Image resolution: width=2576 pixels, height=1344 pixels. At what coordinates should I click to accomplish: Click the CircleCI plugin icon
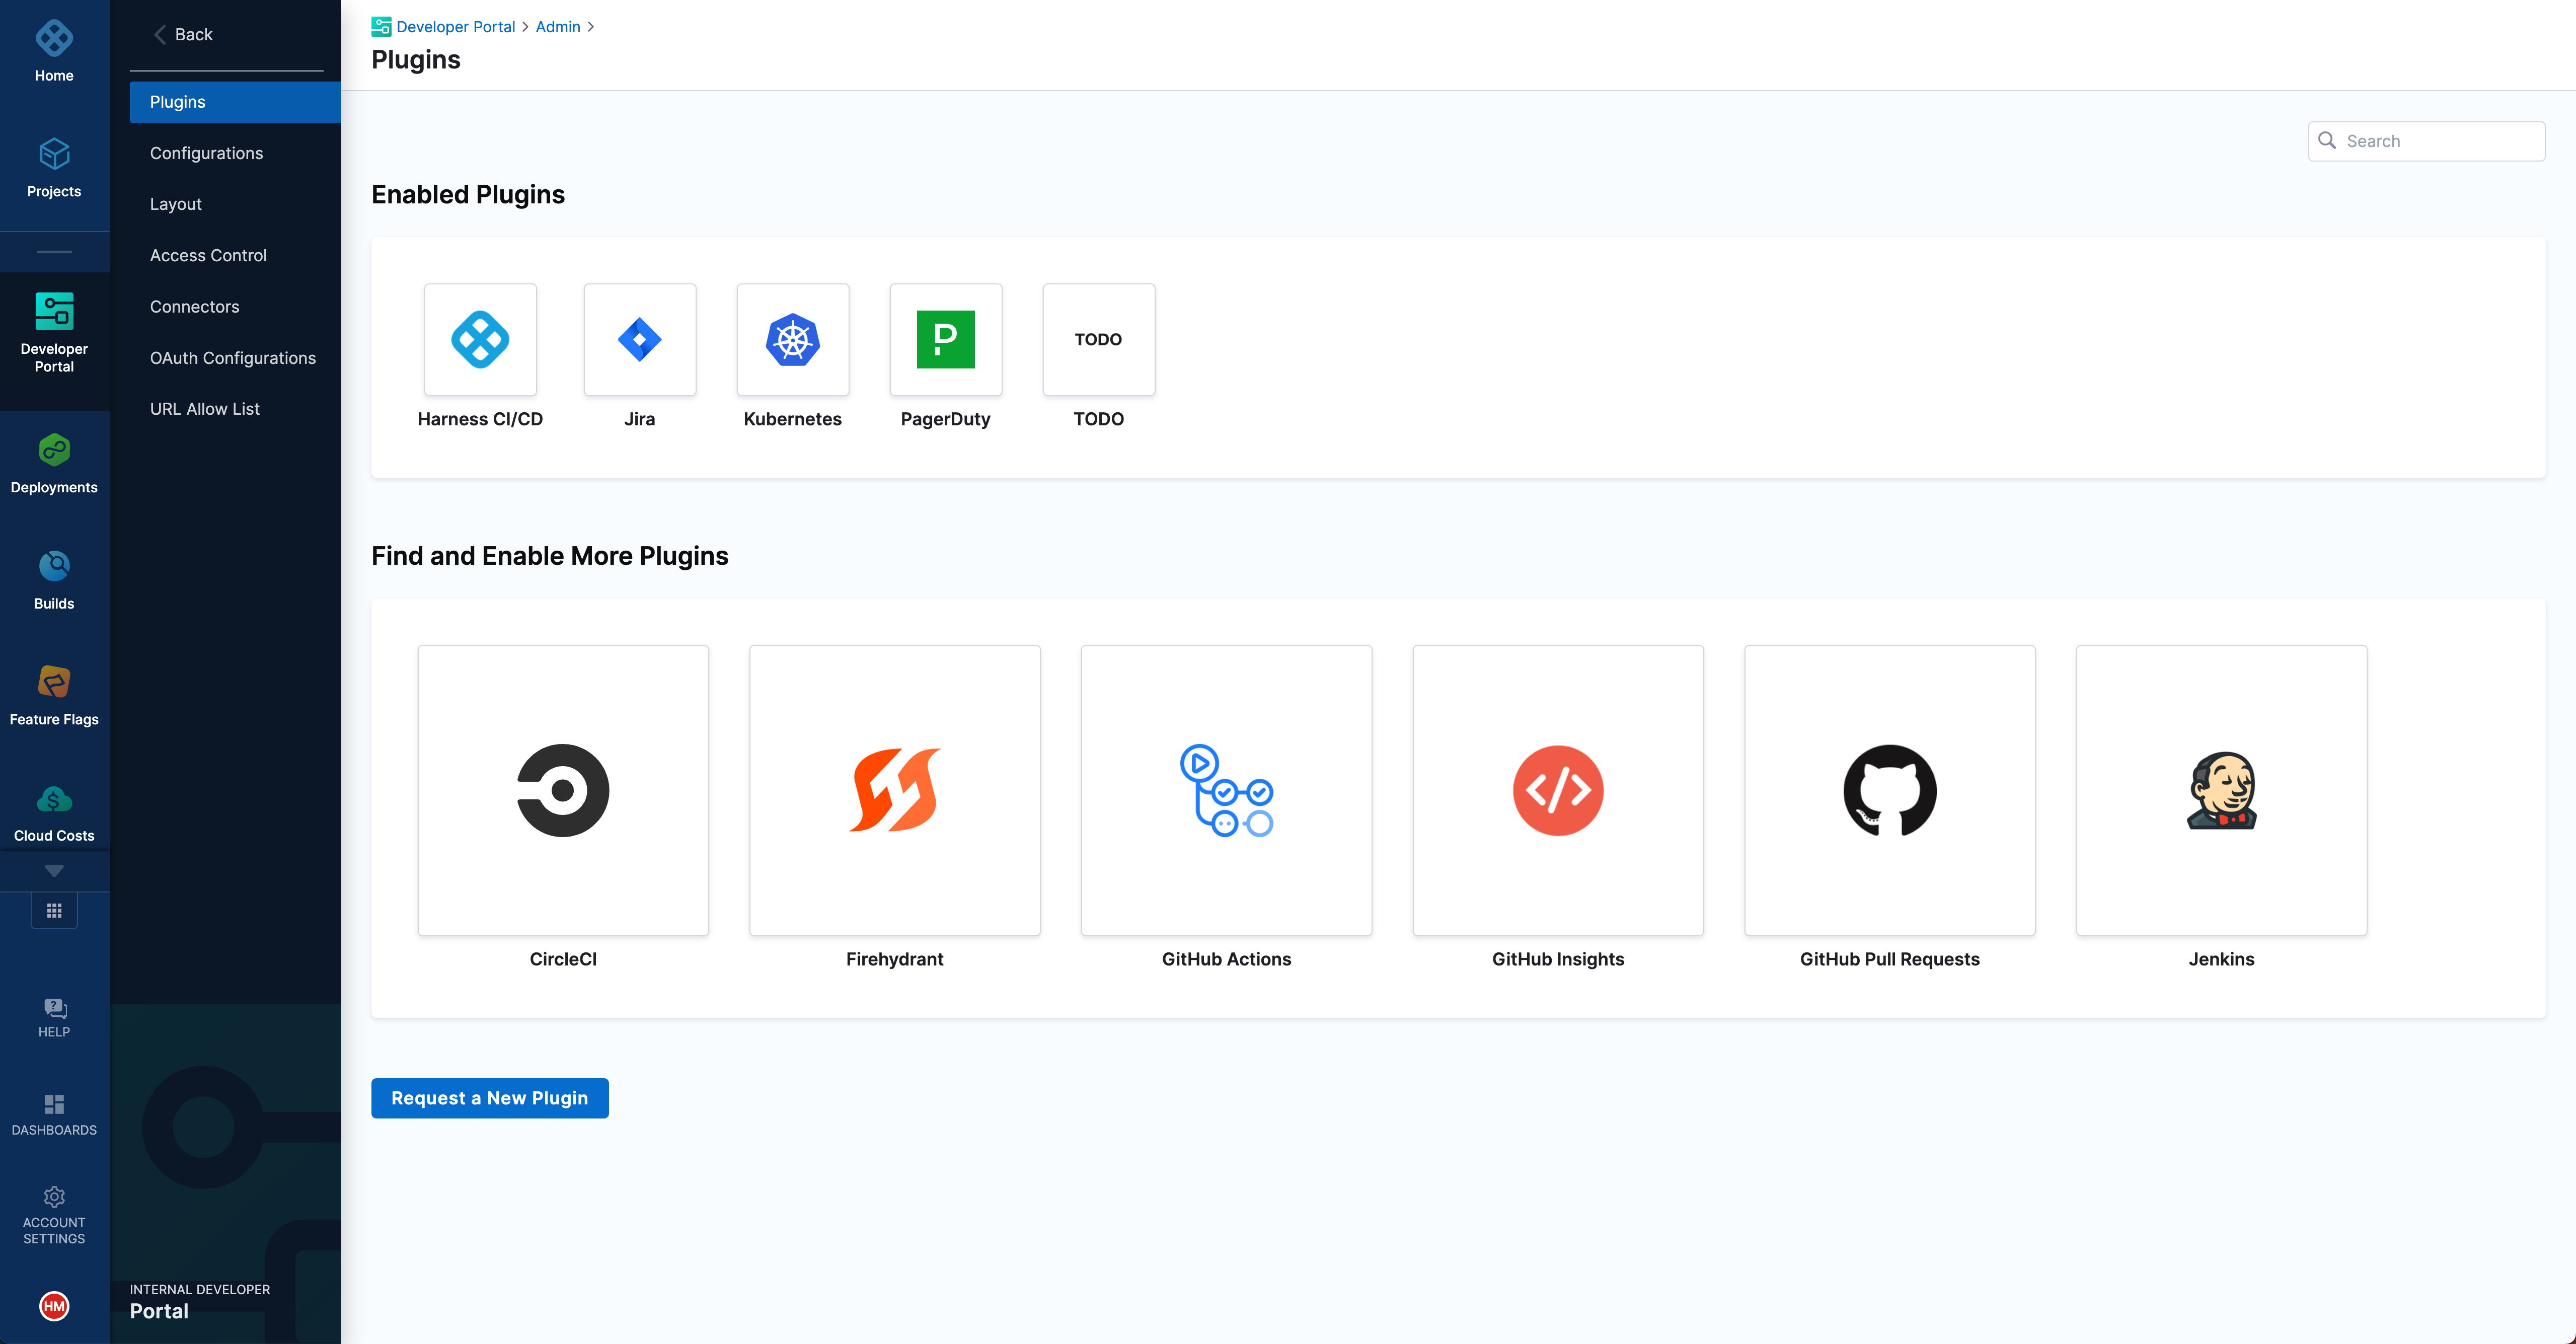[562, 789]
